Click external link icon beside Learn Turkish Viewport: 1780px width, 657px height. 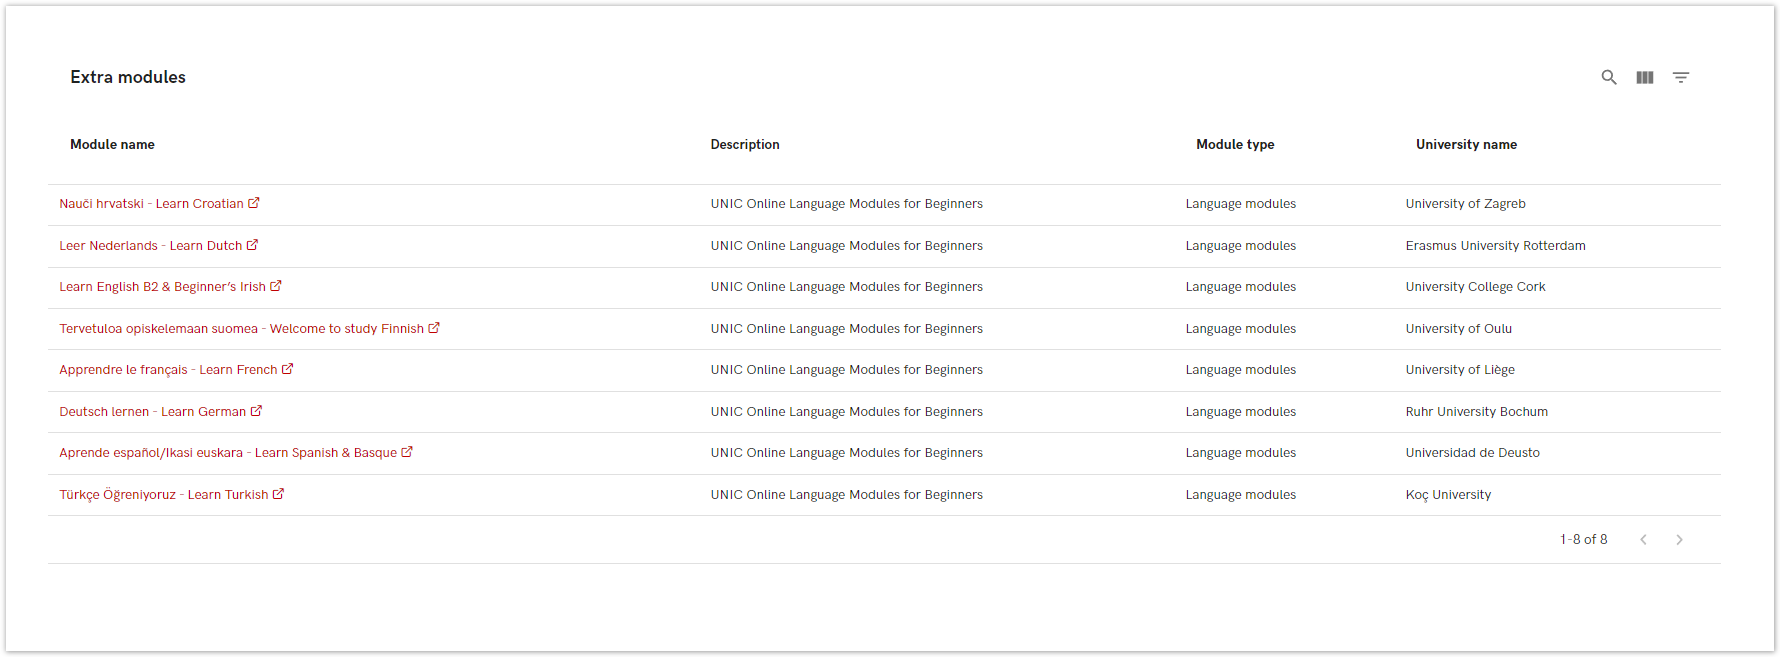(x=278, y=494)
